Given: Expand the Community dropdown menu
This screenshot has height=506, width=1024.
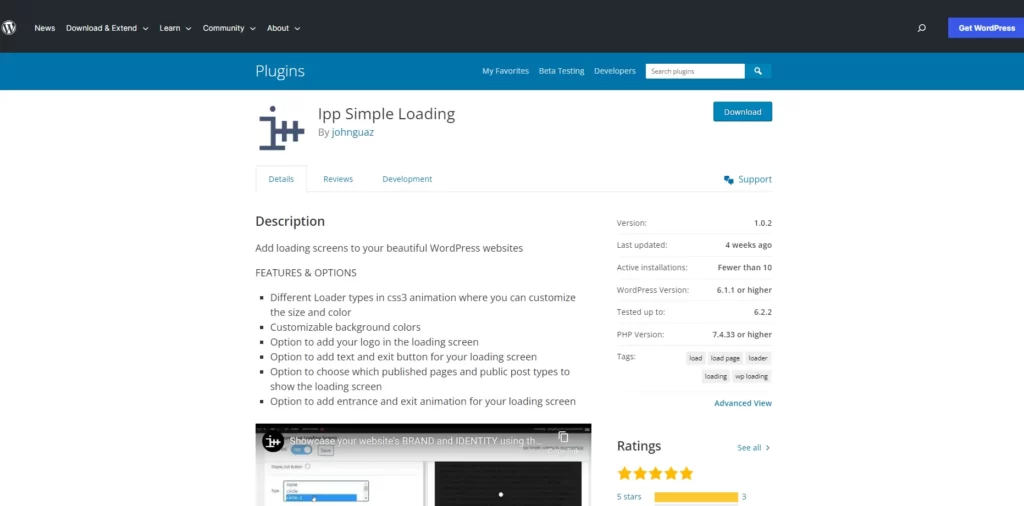Looking at the screenshot, I should [x=229, y=28].
